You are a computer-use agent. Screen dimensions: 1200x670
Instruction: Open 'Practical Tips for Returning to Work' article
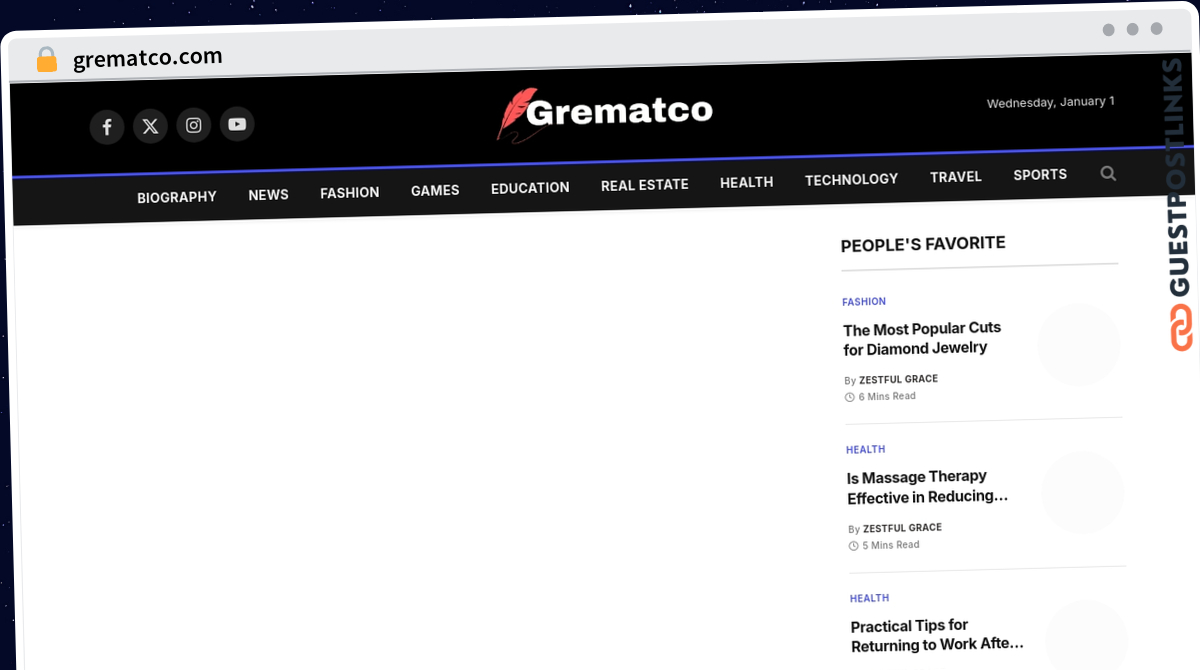(937, 635)
